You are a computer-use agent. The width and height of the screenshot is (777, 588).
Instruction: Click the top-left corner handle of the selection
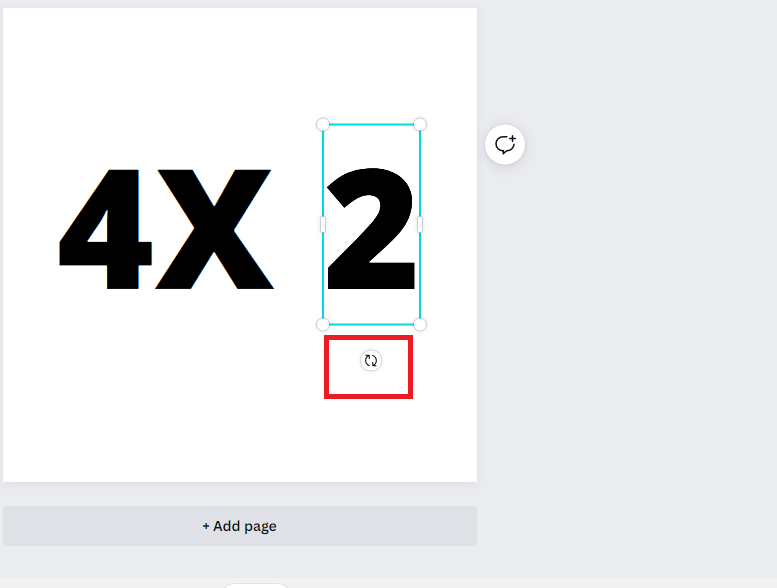pyautogui.click(x=323, y=124)
